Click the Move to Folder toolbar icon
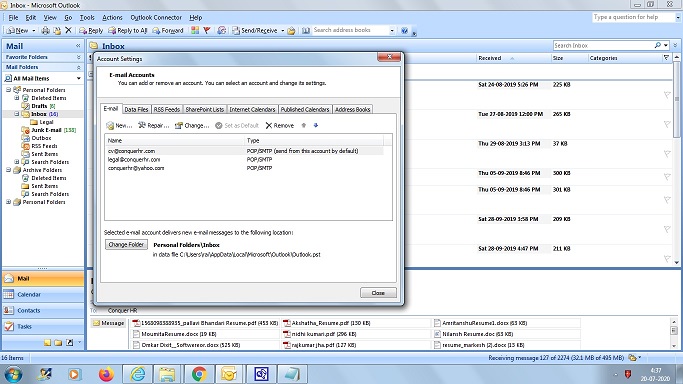 pos(57,30)
